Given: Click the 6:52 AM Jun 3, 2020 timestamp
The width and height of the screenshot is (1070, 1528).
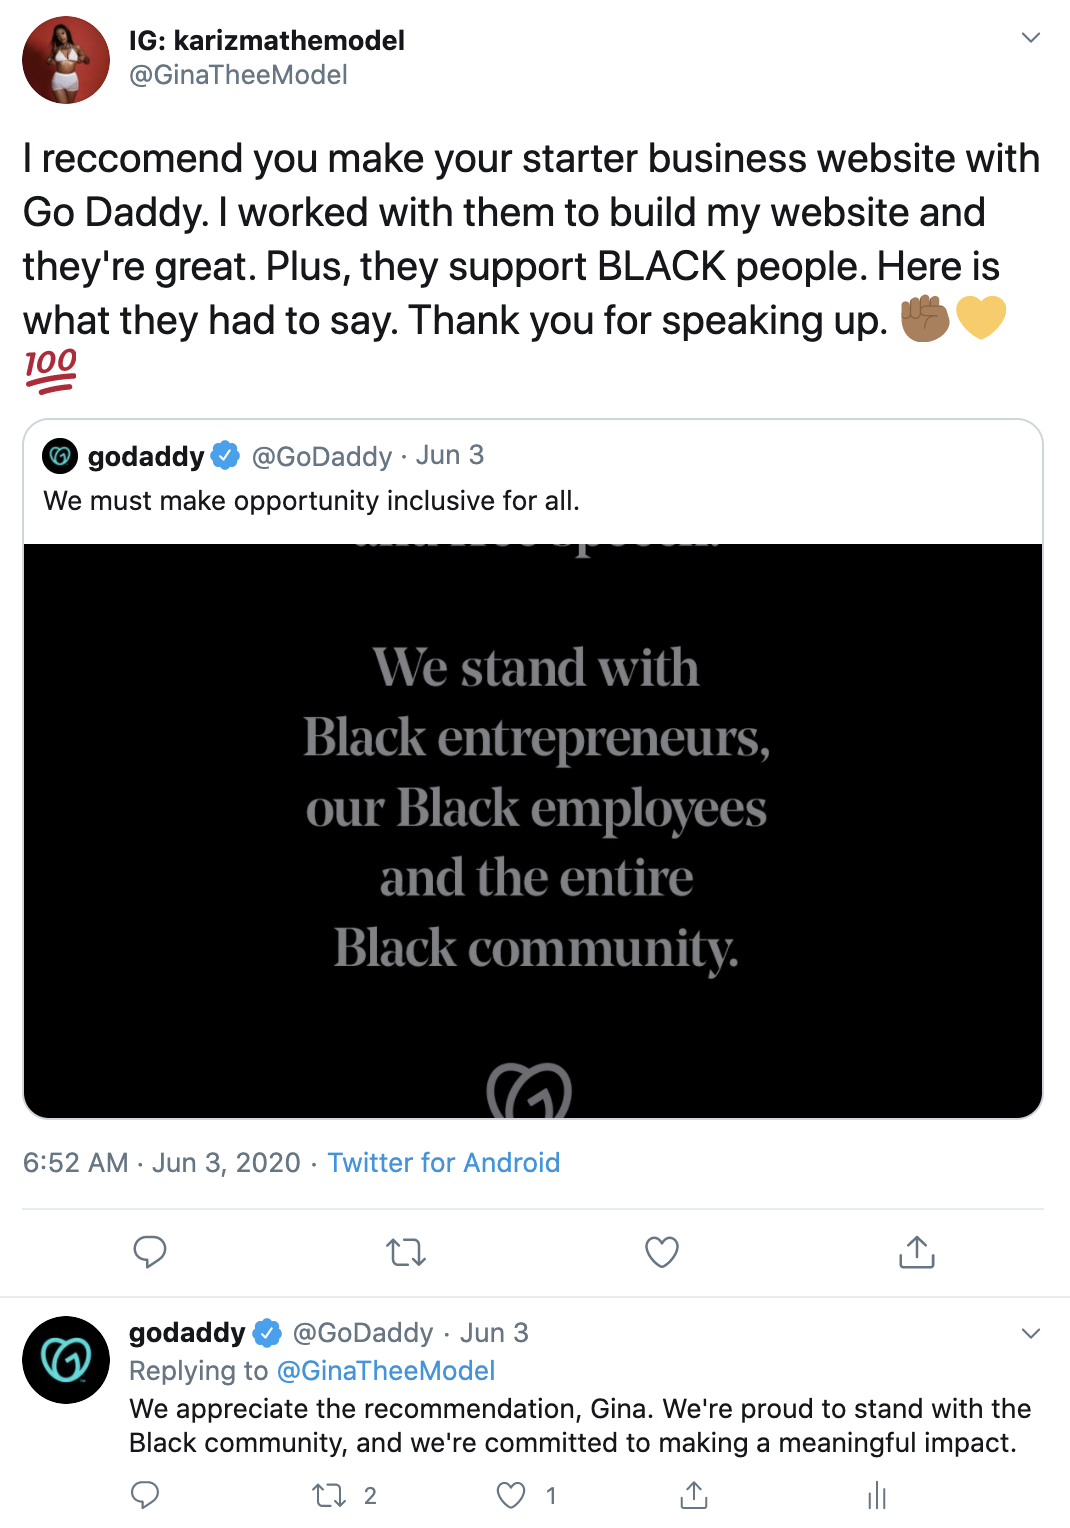Looking at the screenshot, I should (x=162, y=1162).
